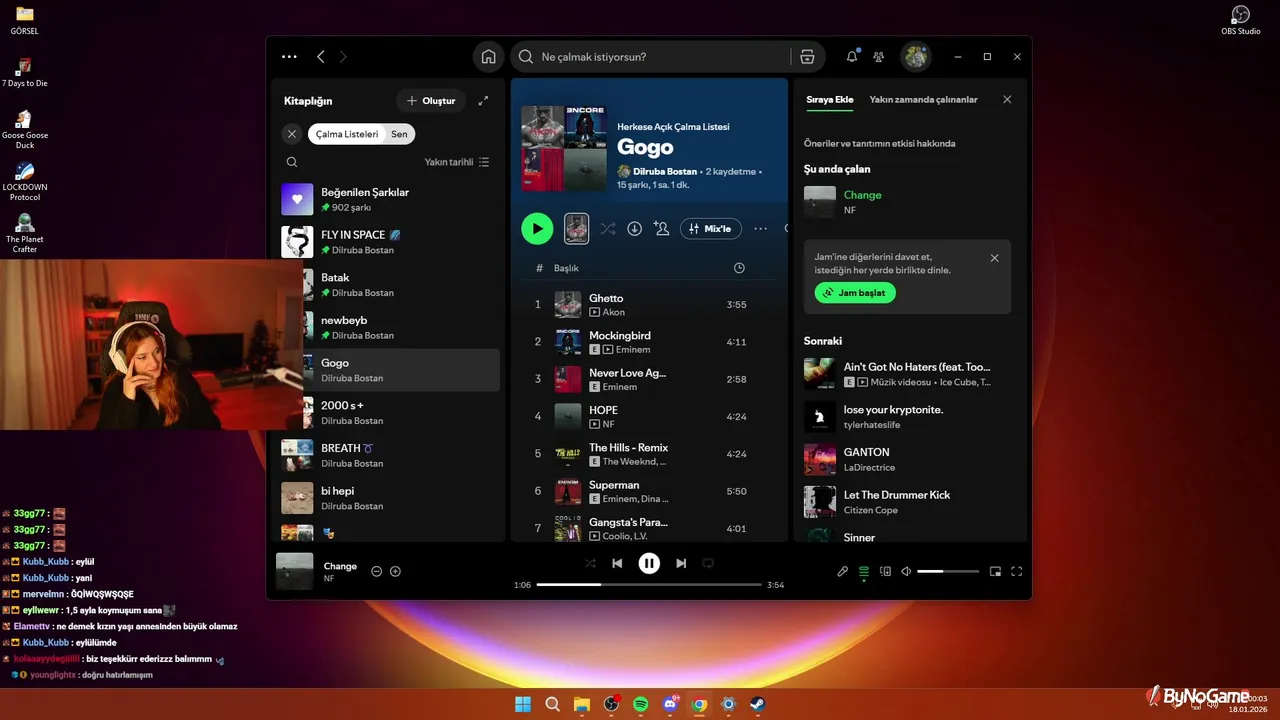Select the HOPE track by NF

click(x=650, y=416)
